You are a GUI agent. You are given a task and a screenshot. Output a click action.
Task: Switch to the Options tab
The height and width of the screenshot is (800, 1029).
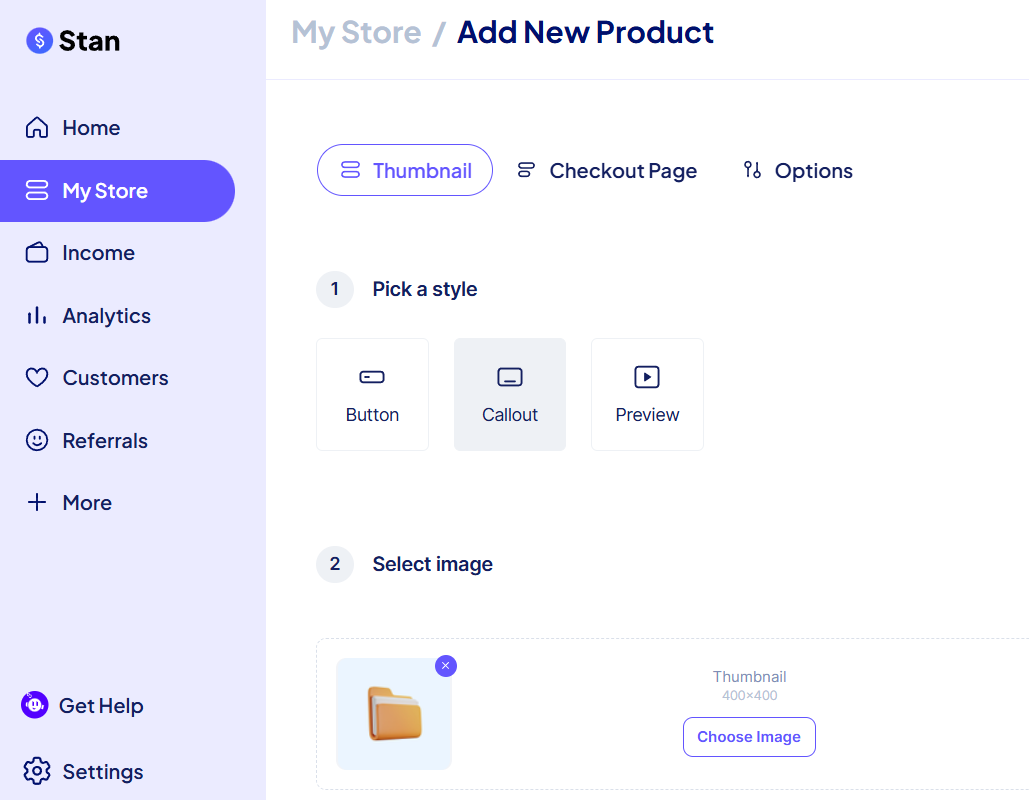tap(798, 171)
